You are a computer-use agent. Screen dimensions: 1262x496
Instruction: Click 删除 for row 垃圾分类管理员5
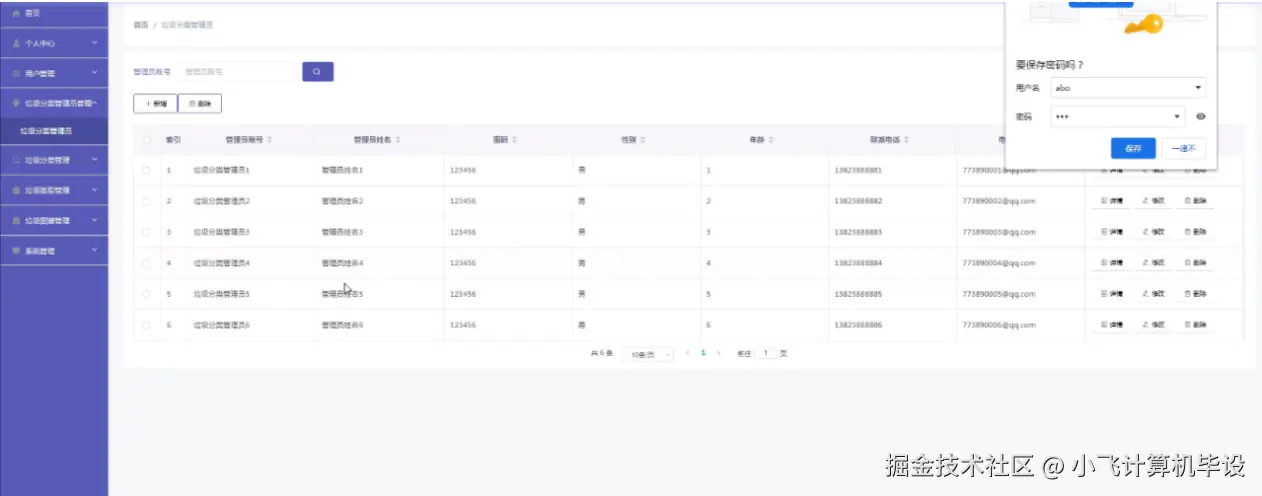(1194, 294)
